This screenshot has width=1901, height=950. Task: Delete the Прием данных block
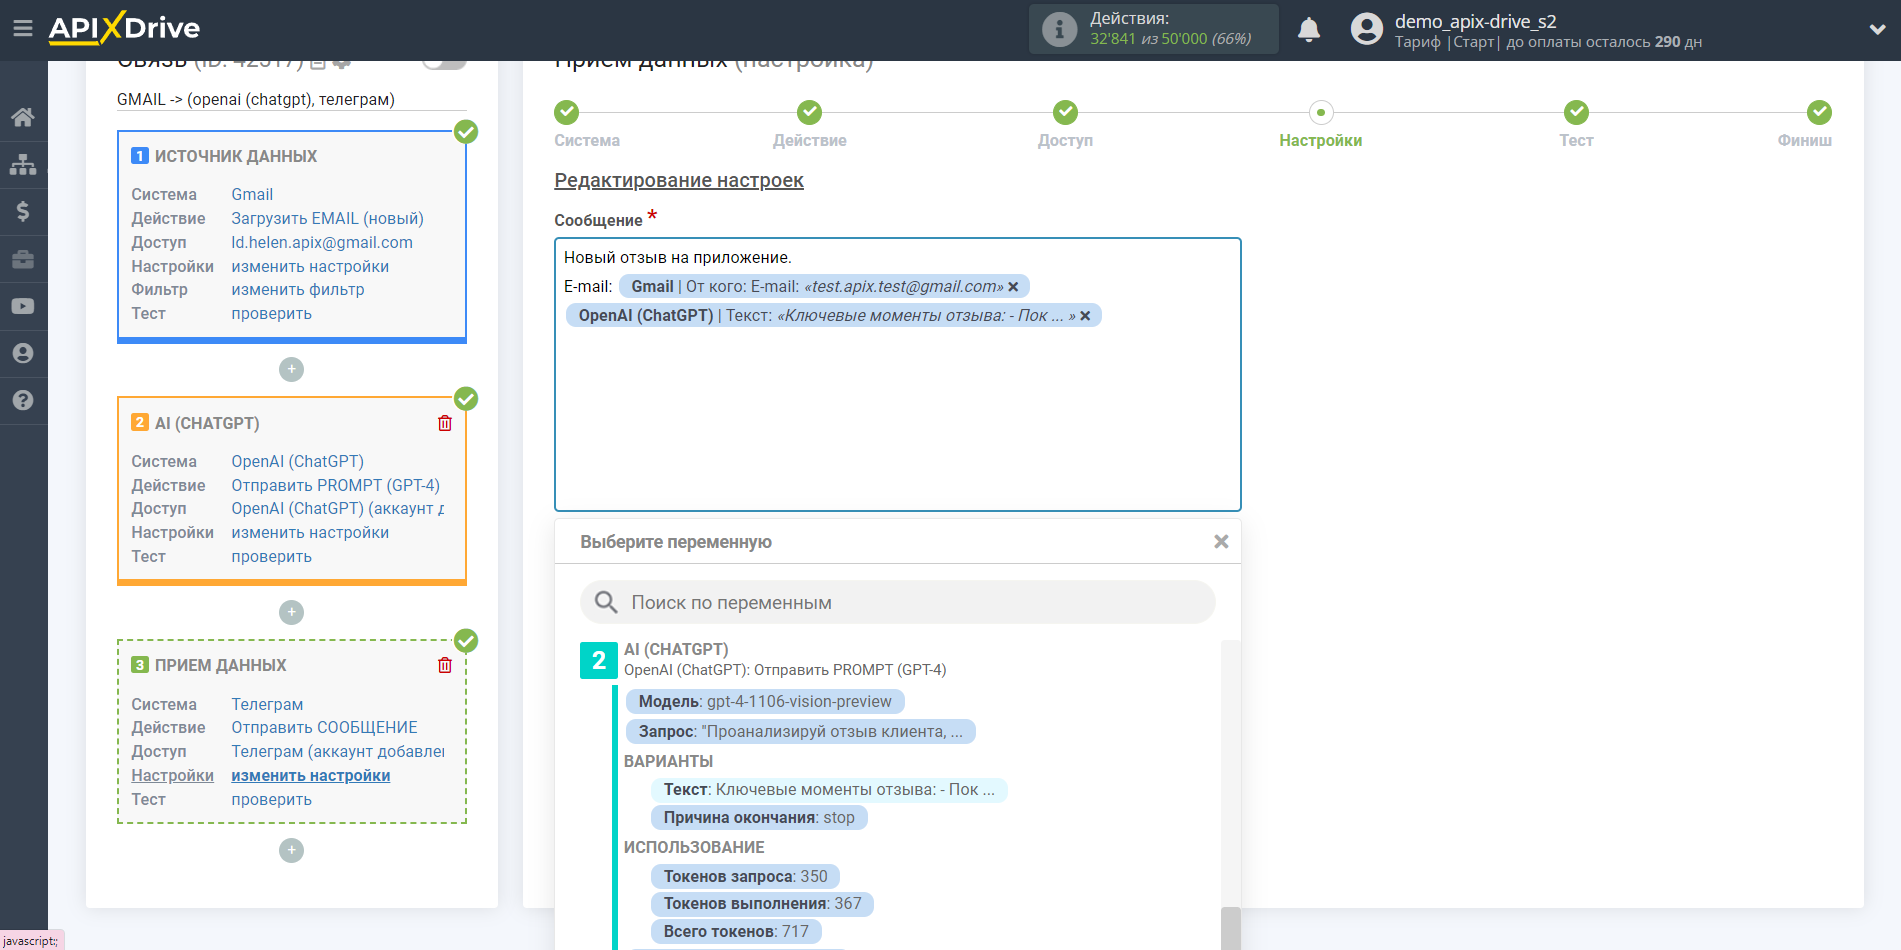pos(445,665)
